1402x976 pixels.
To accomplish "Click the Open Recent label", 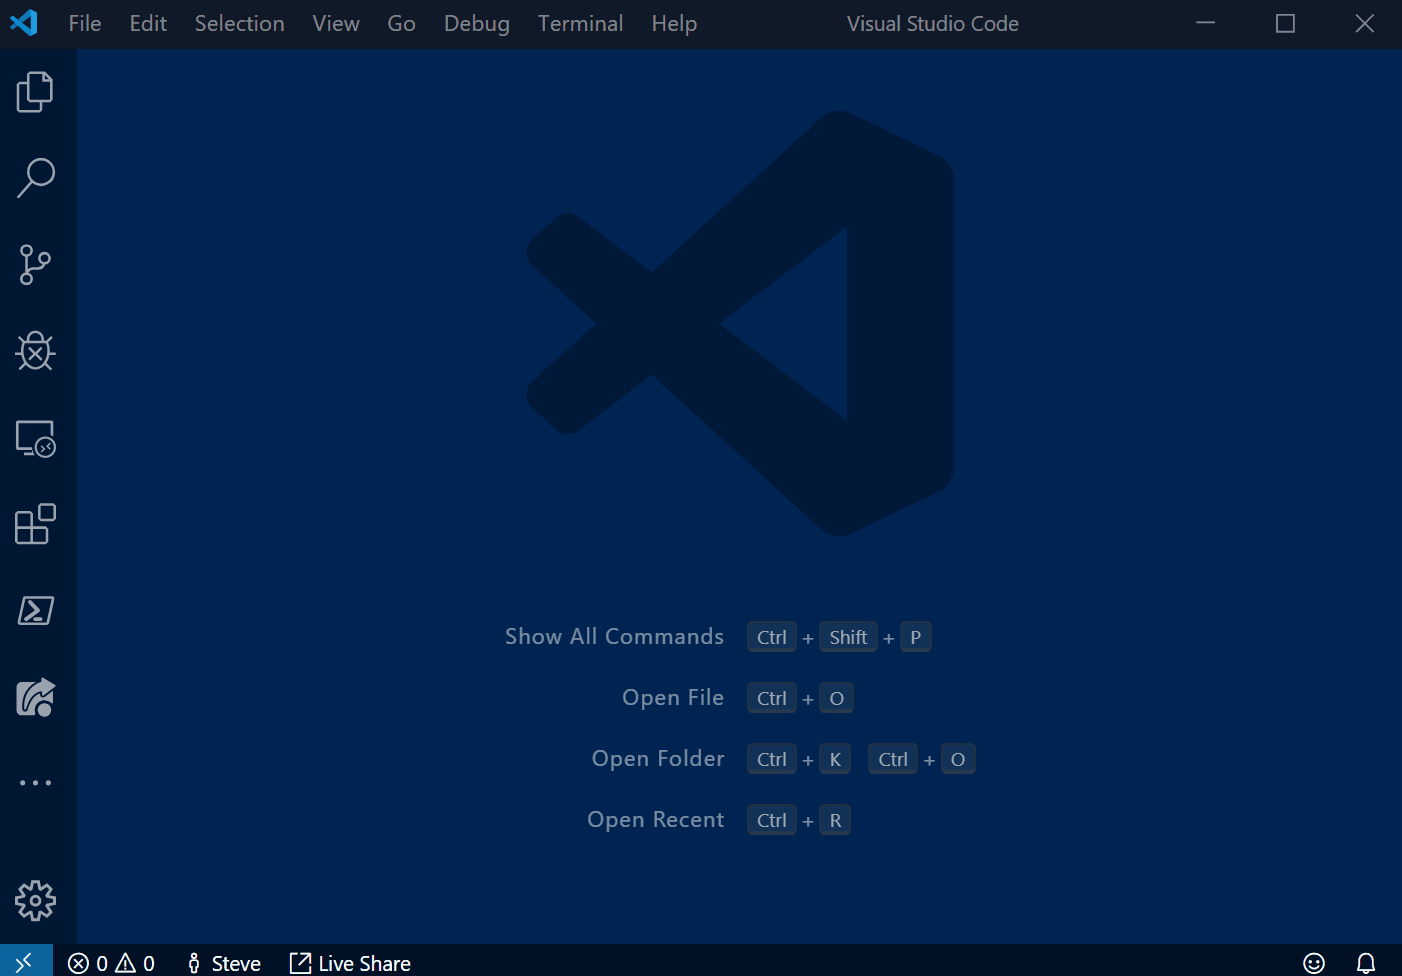I will tap(656, 820).
